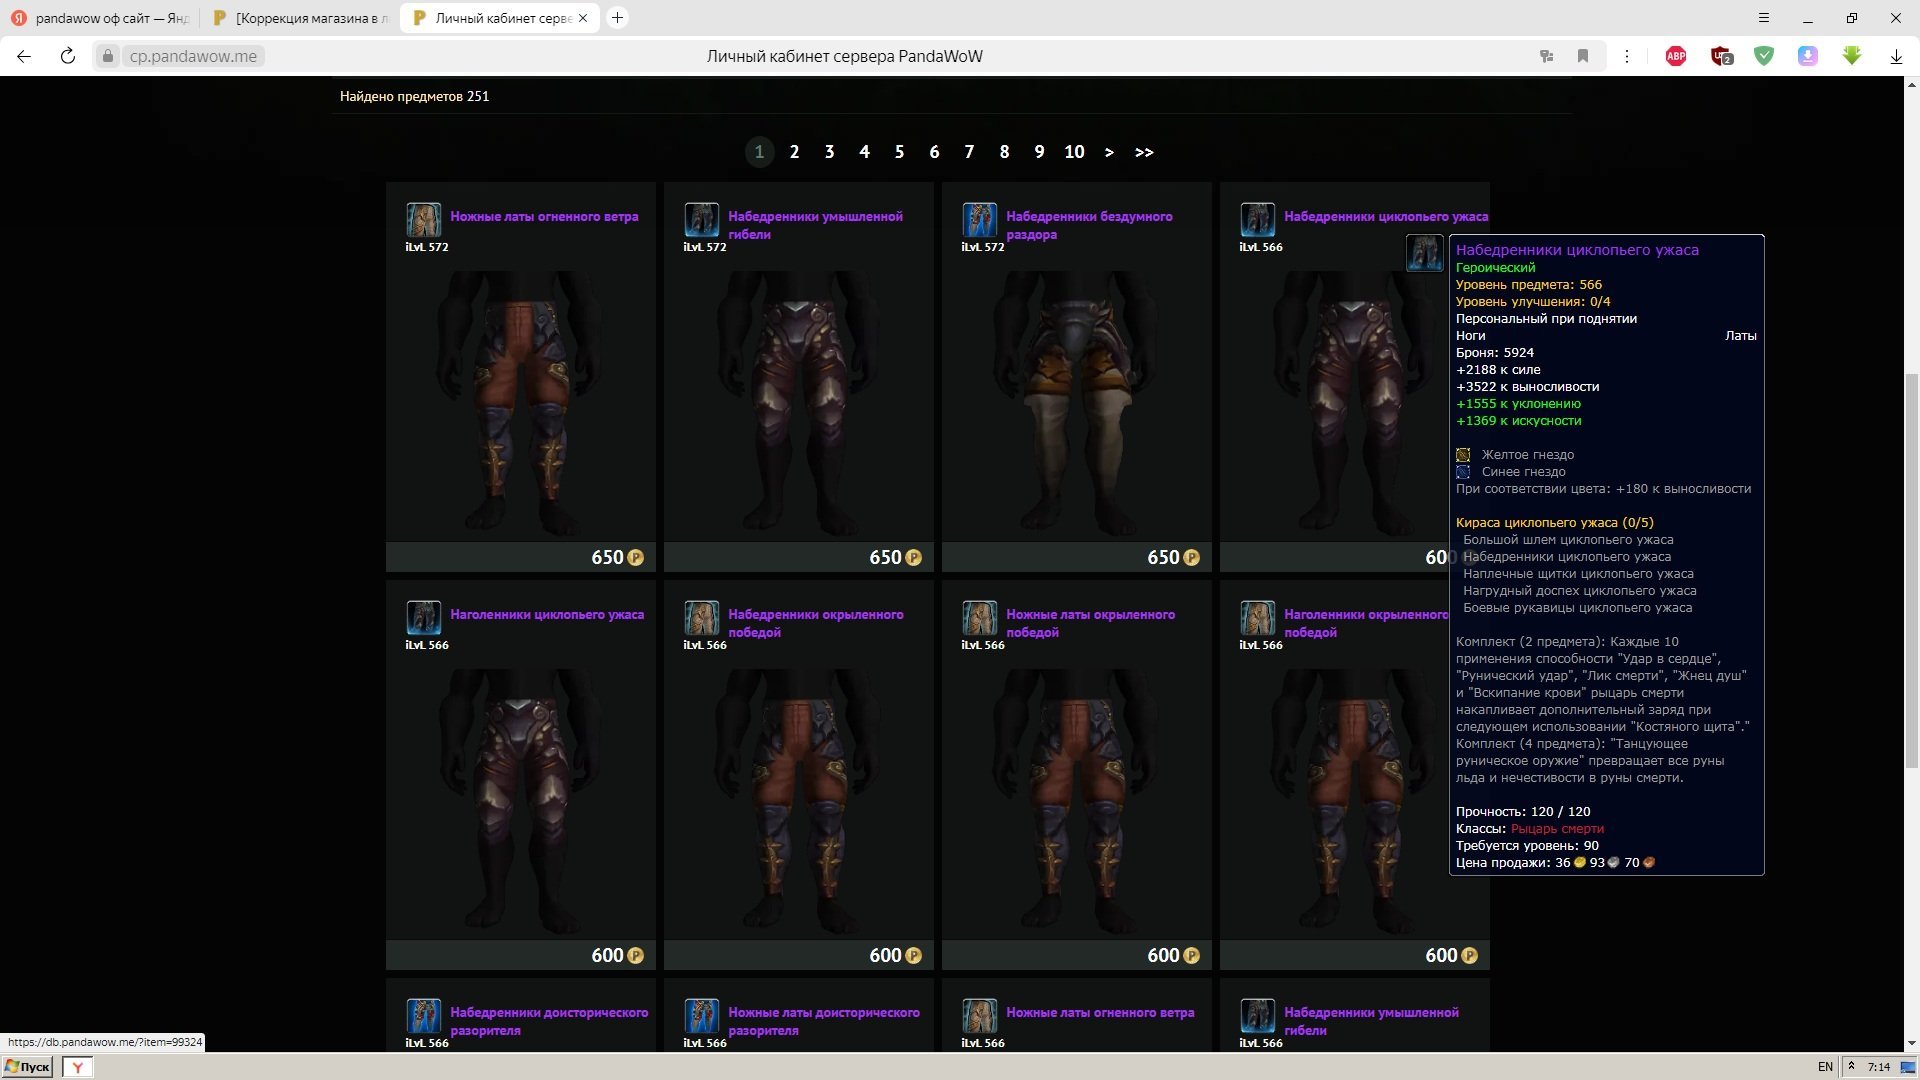
Task: Click the green shield protection extension
Action: pos(1764,56)
